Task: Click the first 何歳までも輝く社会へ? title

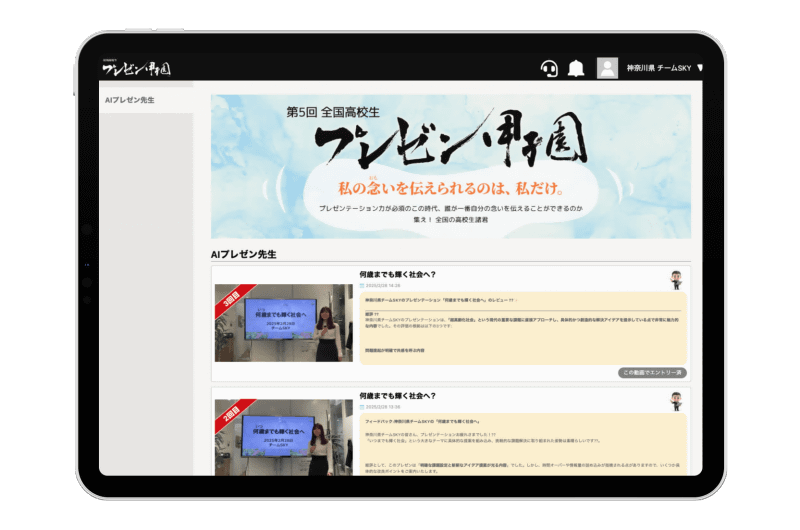Action: (397, 274)
